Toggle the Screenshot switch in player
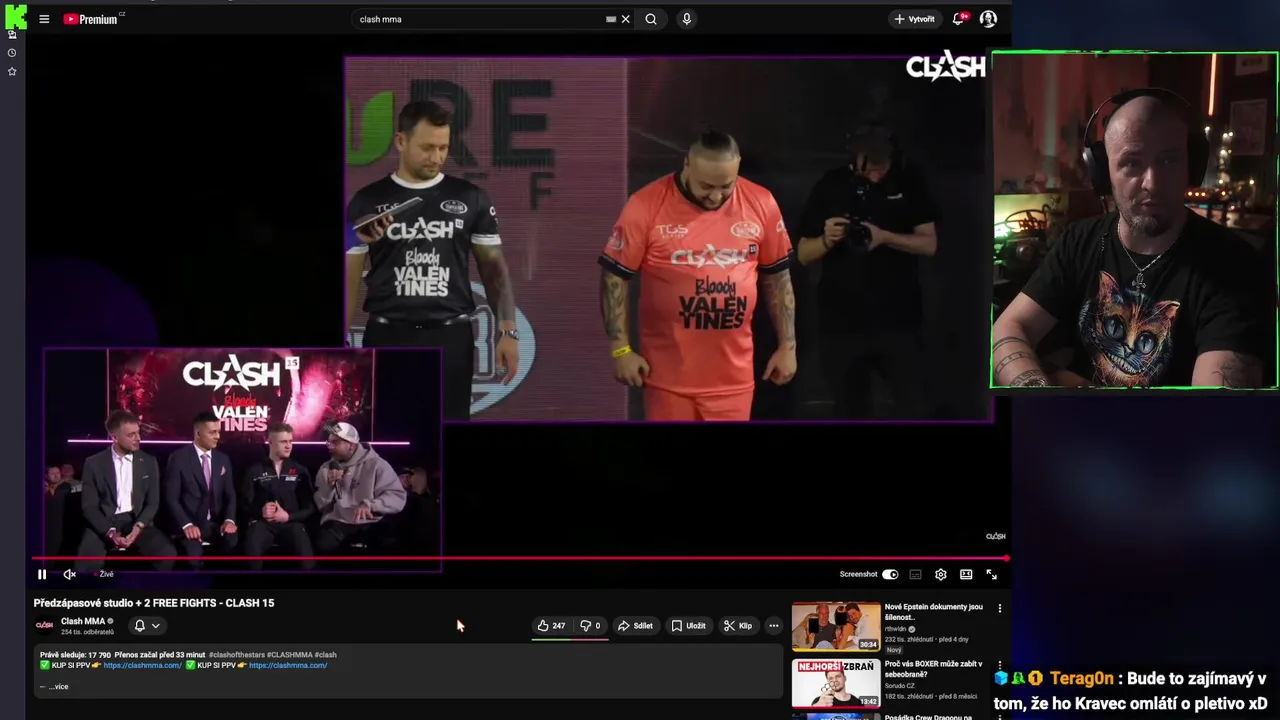Screen dimensions: 1280x720 [x=890, y=575]
